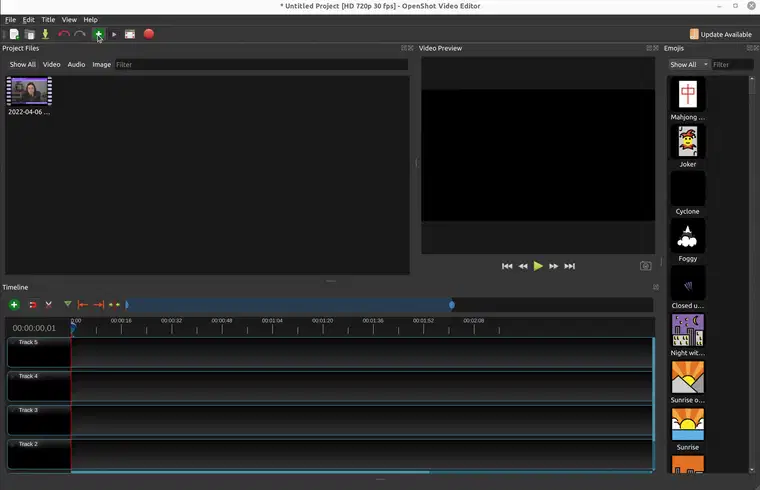Show All project files filter
This screenshot has height=490, width=760.
(x=23, y=64)
